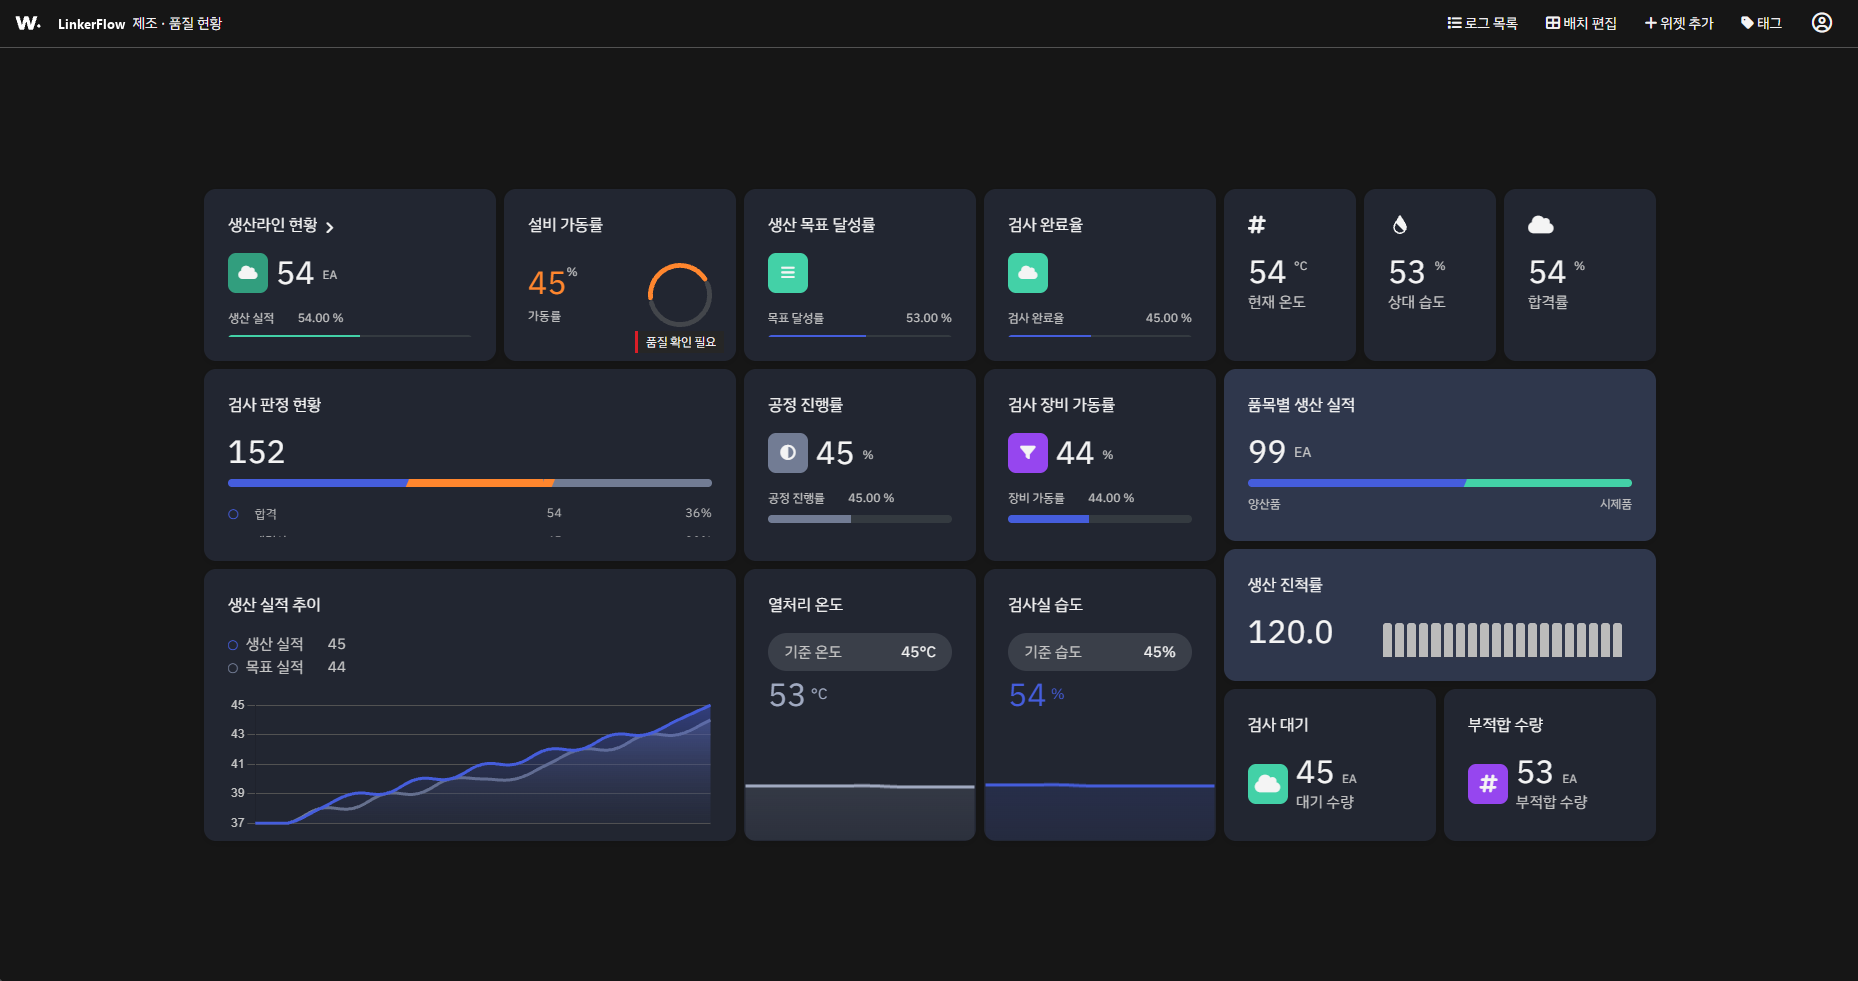Expand 생산라인 현황 with the chevron arrow
The height and width of the screenshot is (981, 1858).
pyautogui.click(x=329, y=227)
